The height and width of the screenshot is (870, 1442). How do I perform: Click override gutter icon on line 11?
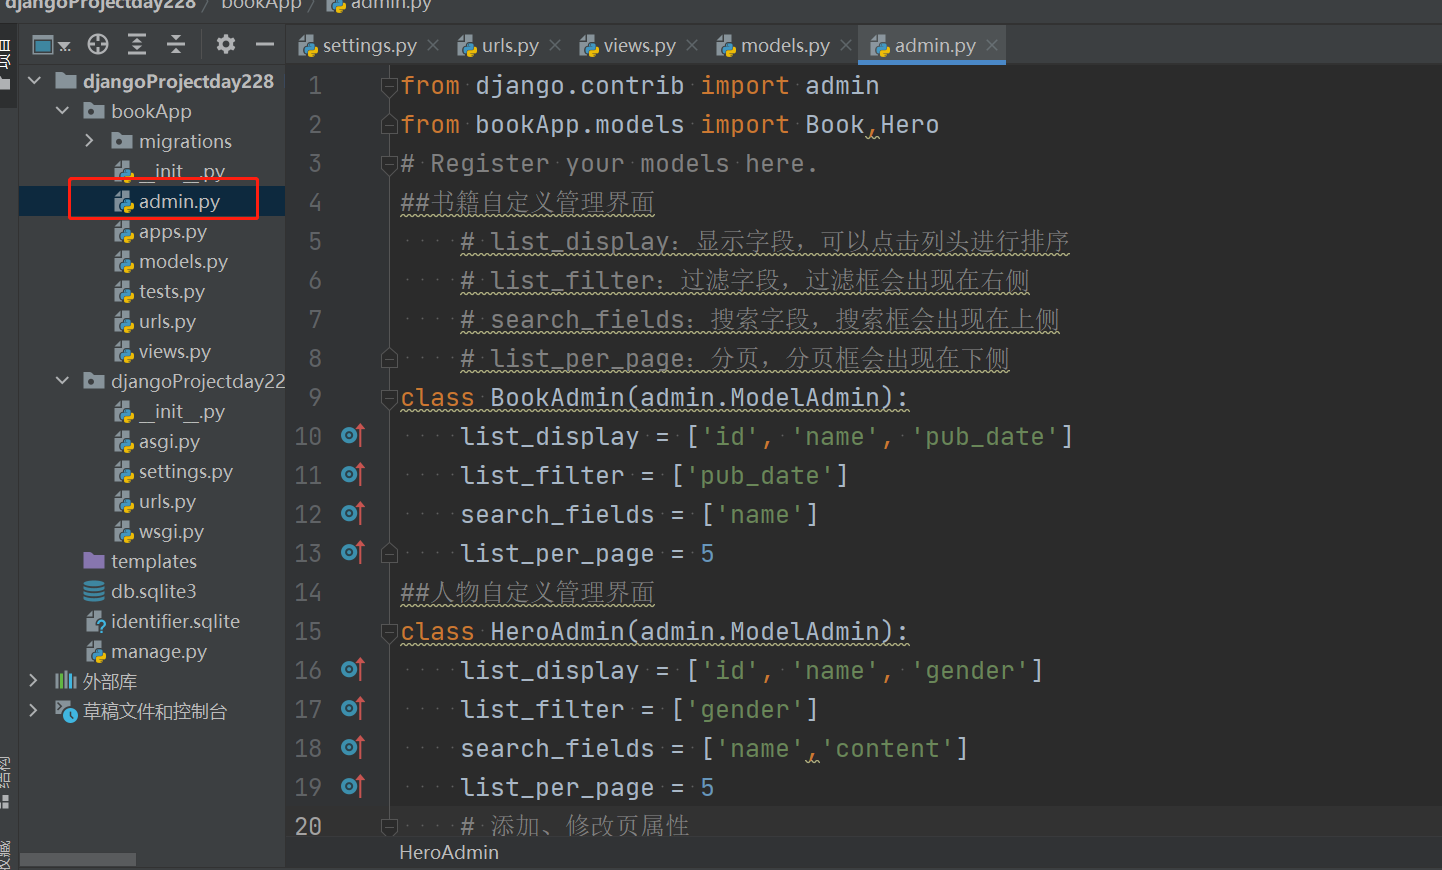click(x=353, y=475)
